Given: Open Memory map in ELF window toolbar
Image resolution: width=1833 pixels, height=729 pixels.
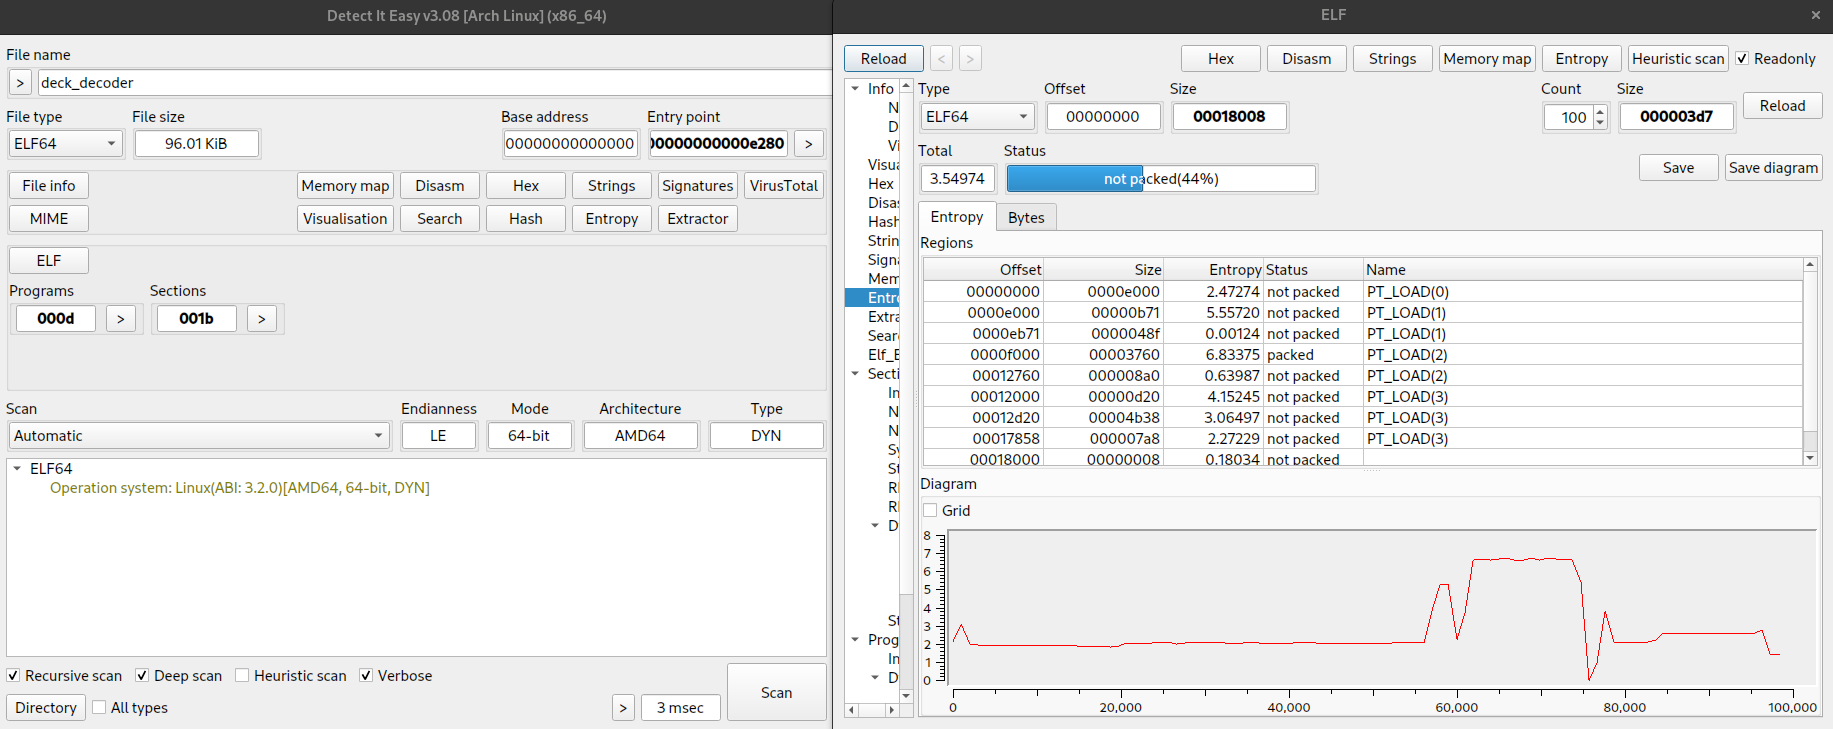Looking at the screenshot, I should [1487, 59].
